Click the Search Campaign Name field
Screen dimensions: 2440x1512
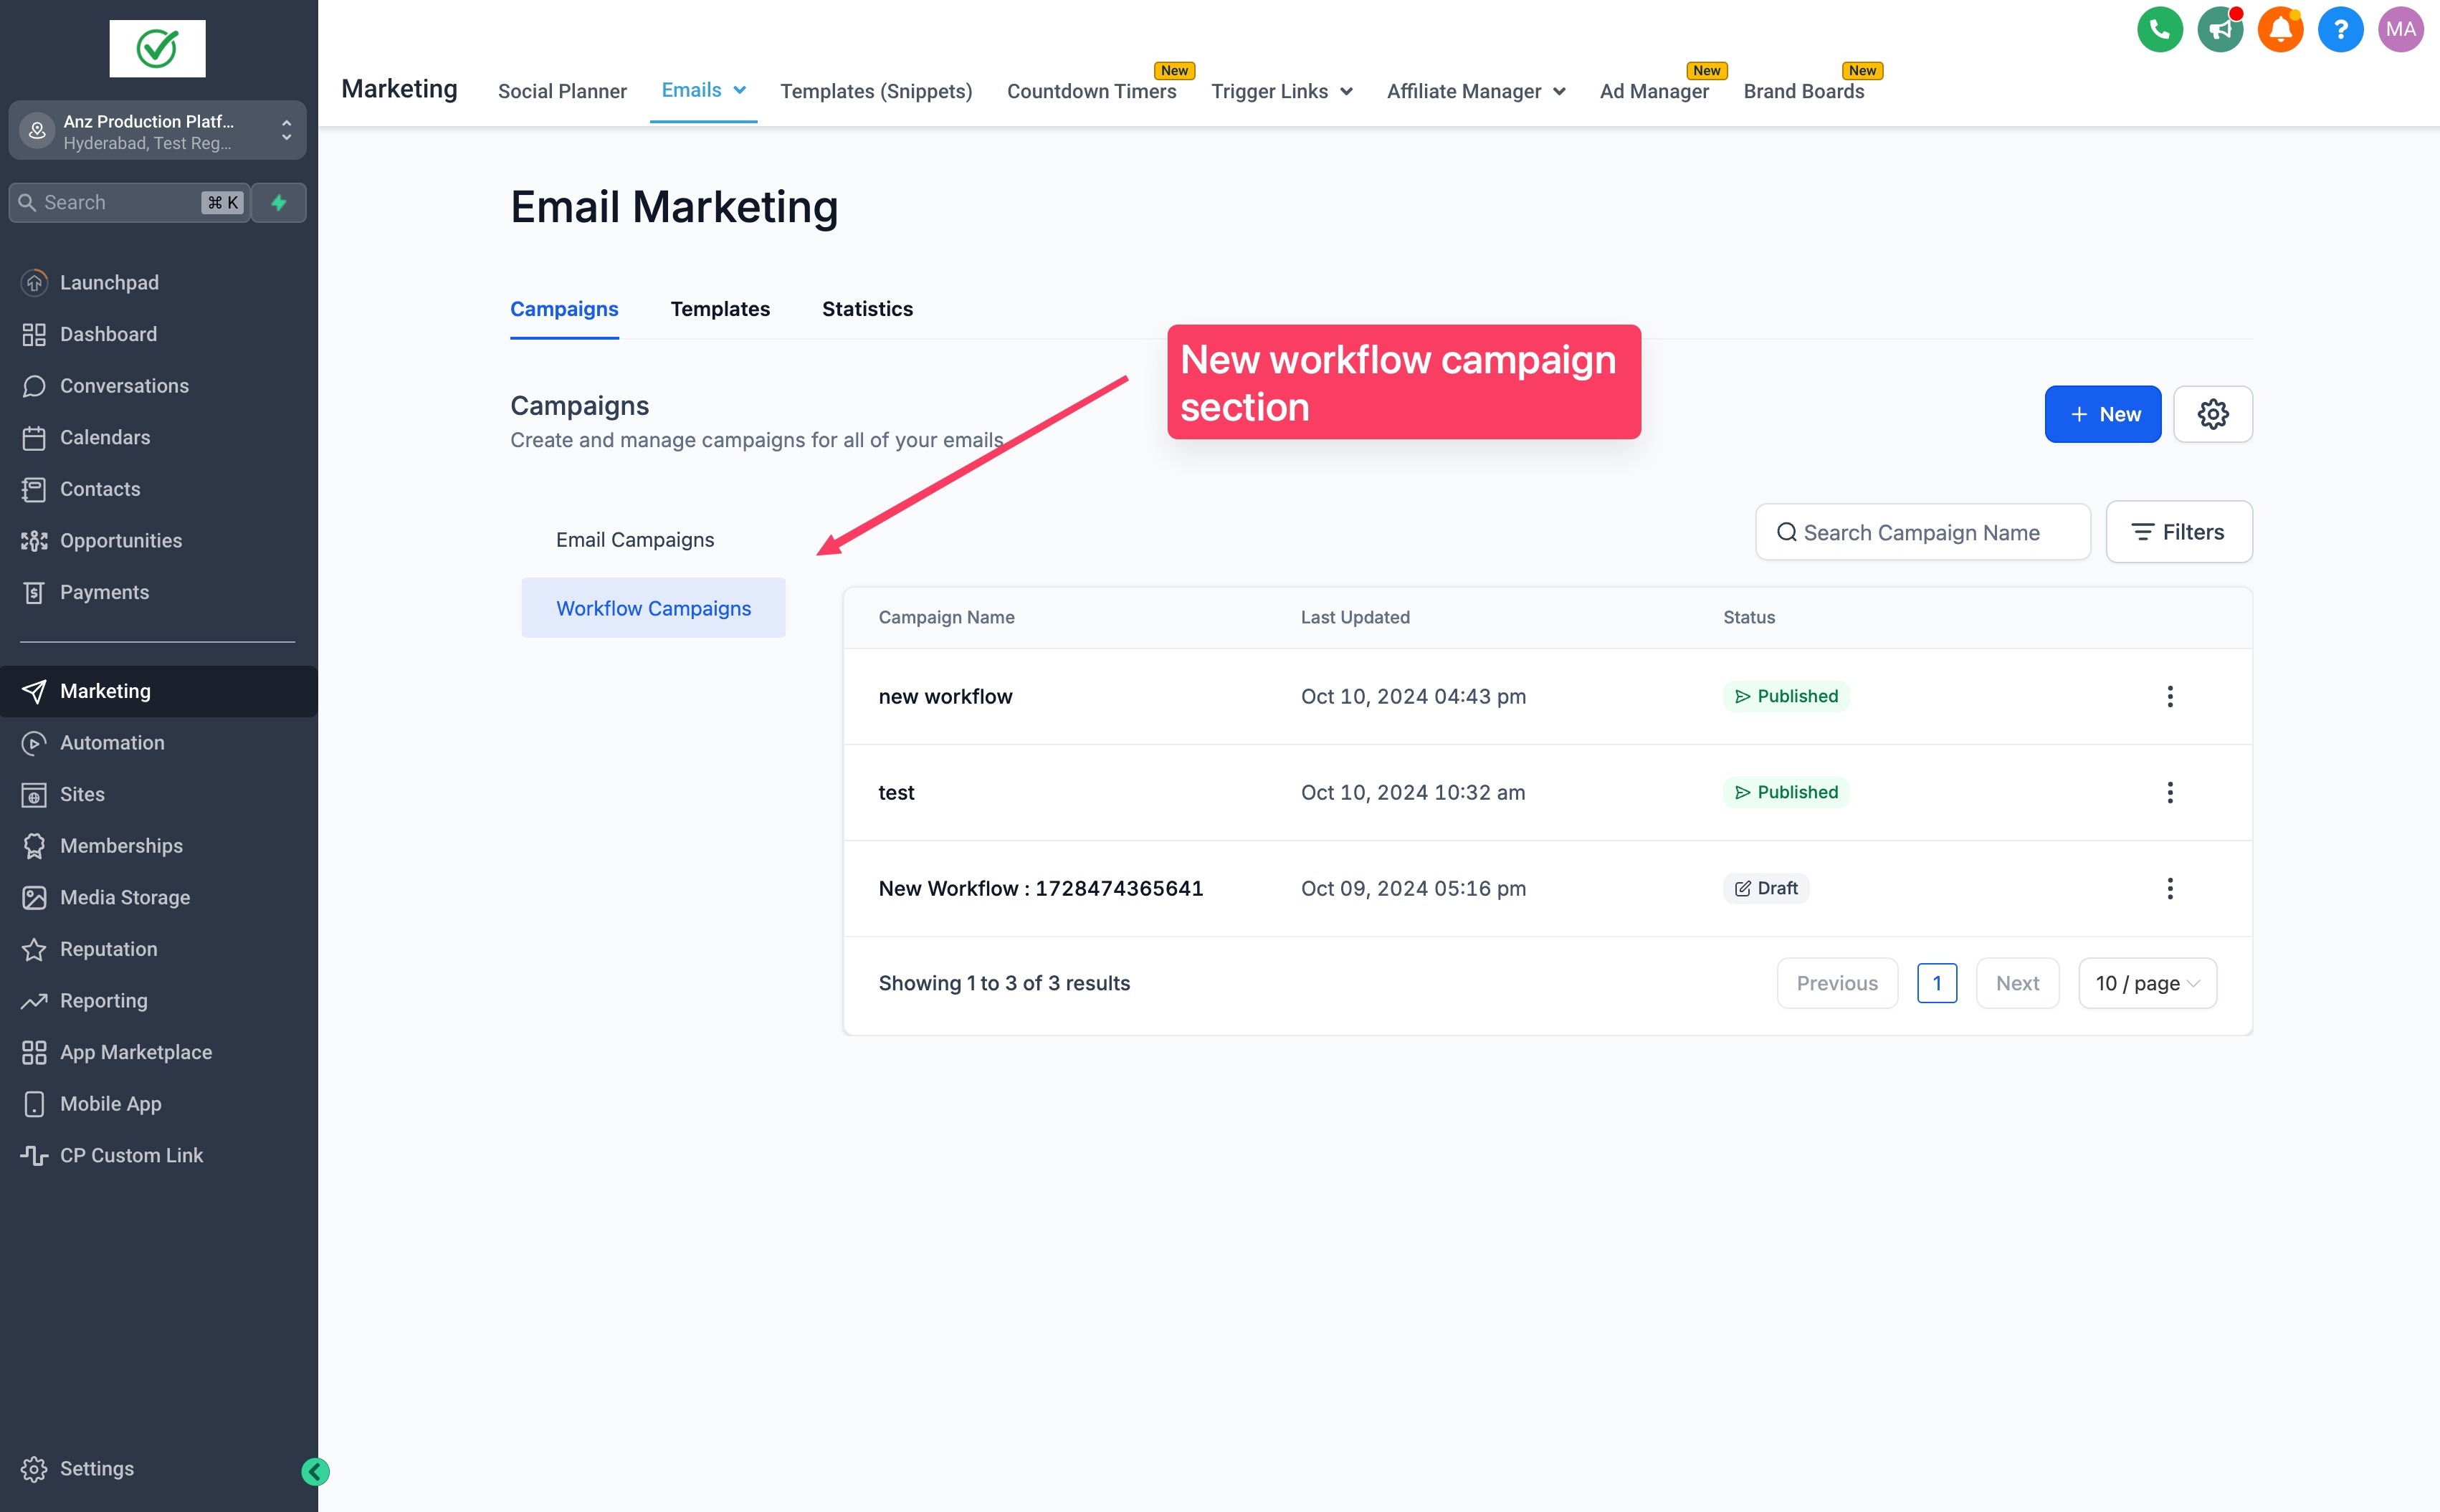[1921, 532]
